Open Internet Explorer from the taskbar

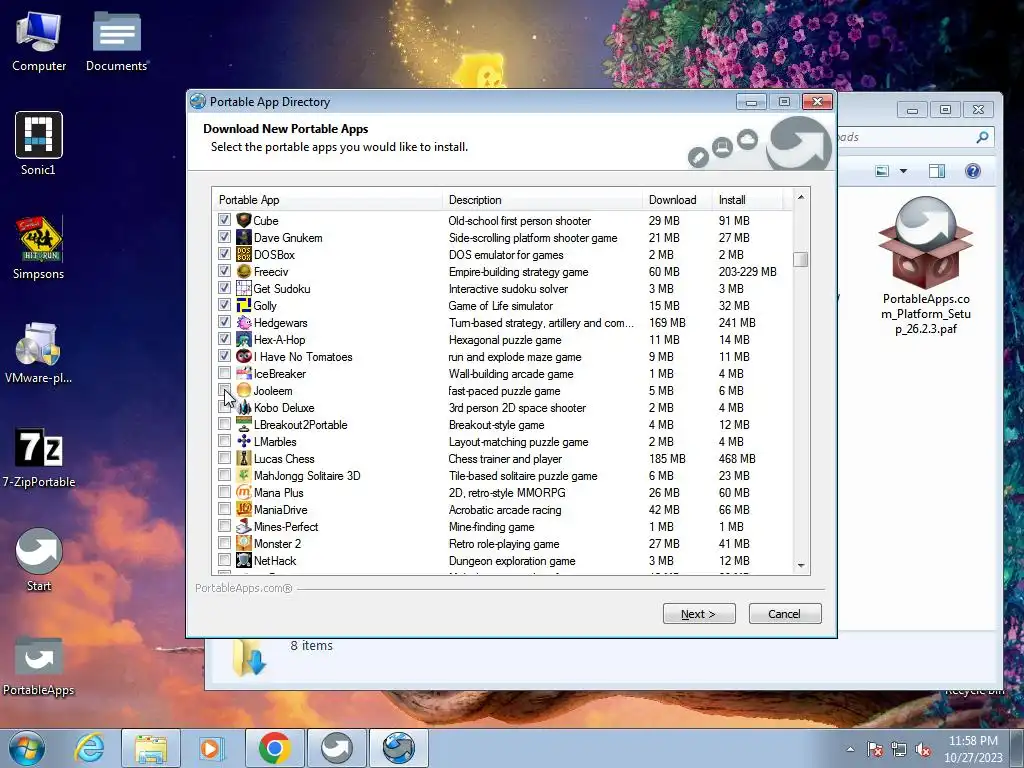(x=89, y=748)
